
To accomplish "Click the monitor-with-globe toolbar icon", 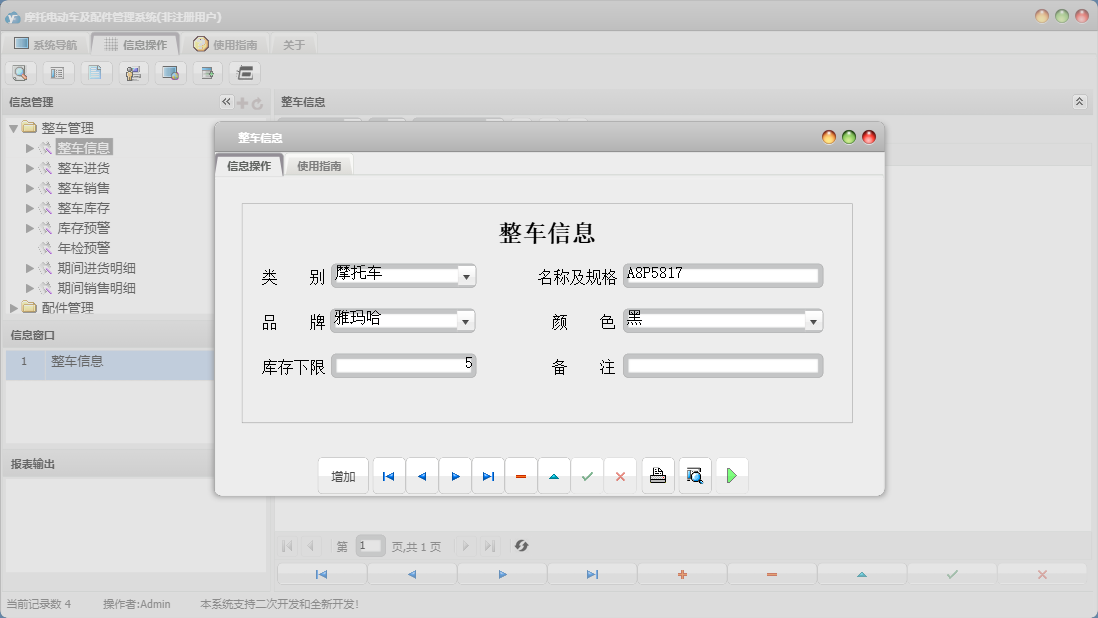I will (170, 72).
